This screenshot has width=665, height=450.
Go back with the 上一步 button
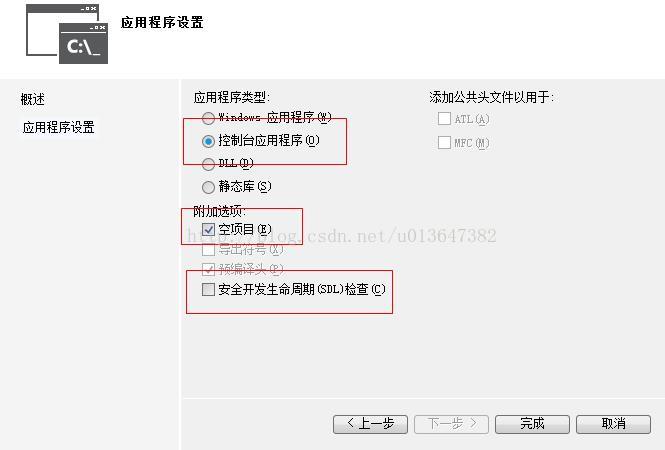click(370, 424)
